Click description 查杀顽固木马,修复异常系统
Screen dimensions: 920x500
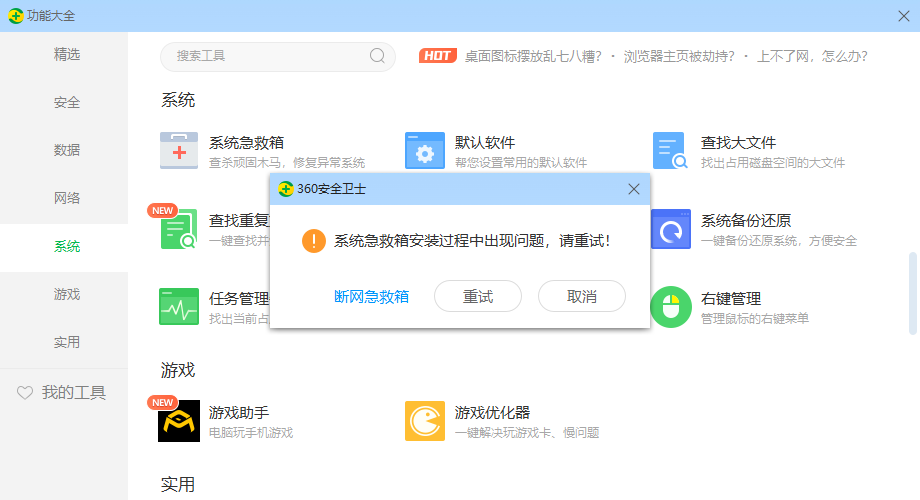[x=287, y=163]
